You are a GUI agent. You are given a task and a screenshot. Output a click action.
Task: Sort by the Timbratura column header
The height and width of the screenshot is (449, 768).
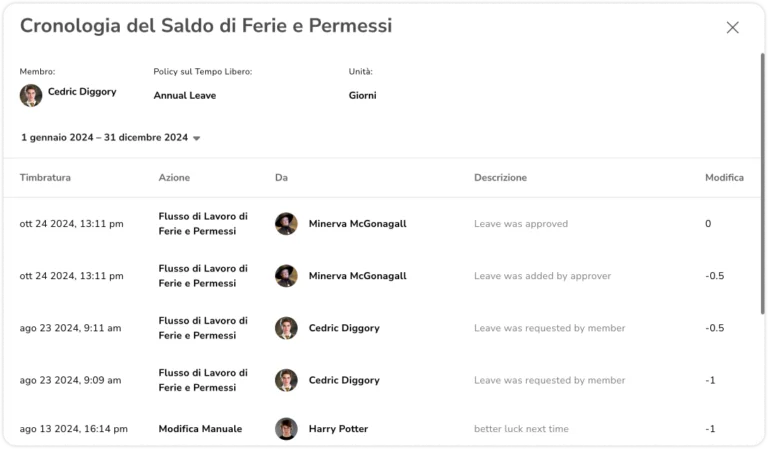[x=45, y=178]
